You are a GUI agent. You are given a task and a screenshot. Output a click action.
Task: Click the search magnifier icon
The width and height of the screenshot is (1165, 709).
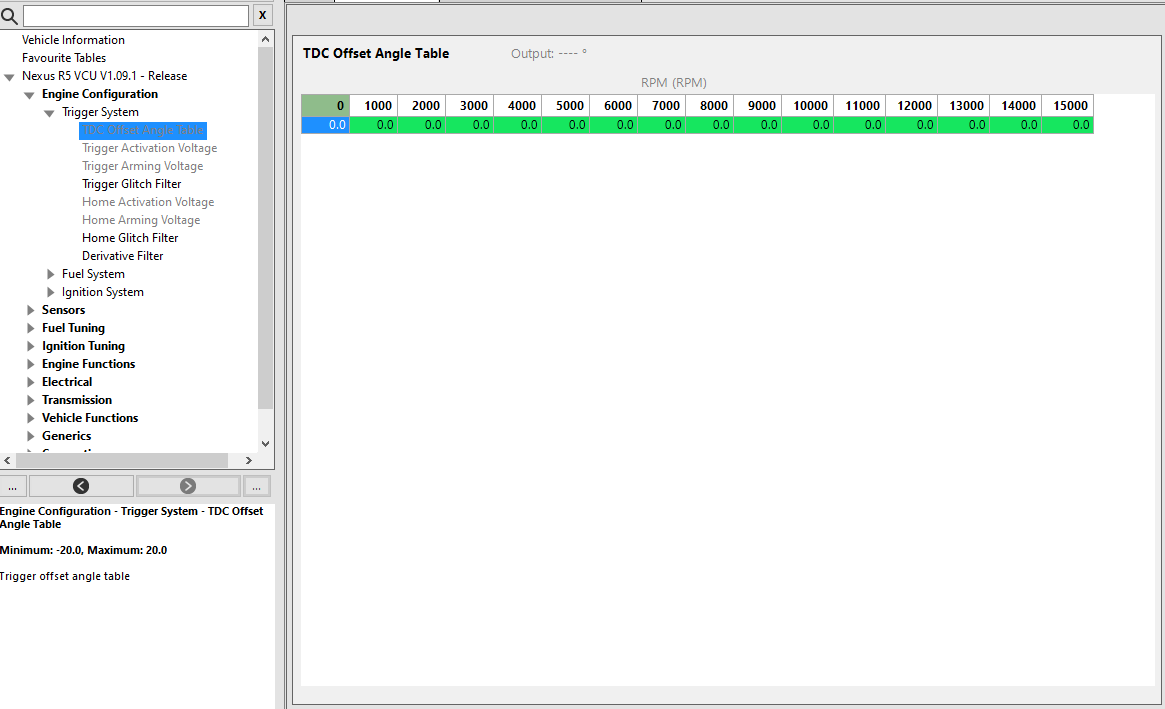10,16
